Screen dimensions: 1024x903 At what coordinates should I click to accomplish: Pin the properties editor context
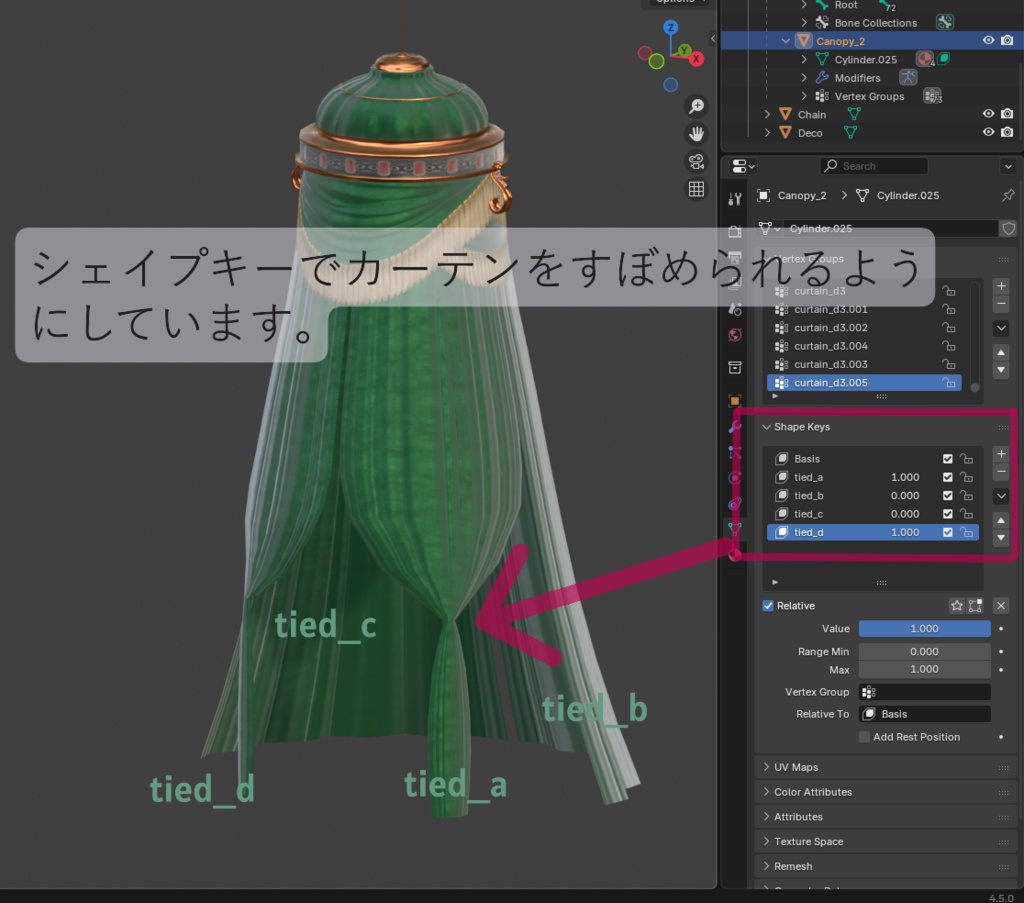tap(1008, 195)
